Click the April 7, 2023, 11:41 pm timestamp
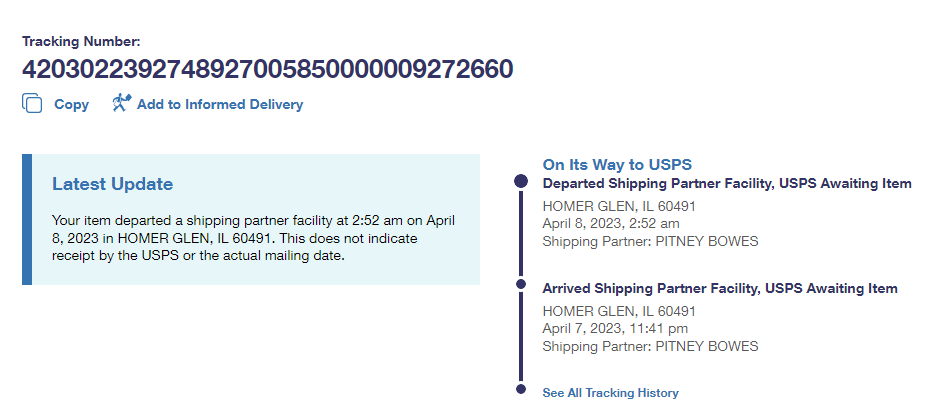 (x=614, y=328)
